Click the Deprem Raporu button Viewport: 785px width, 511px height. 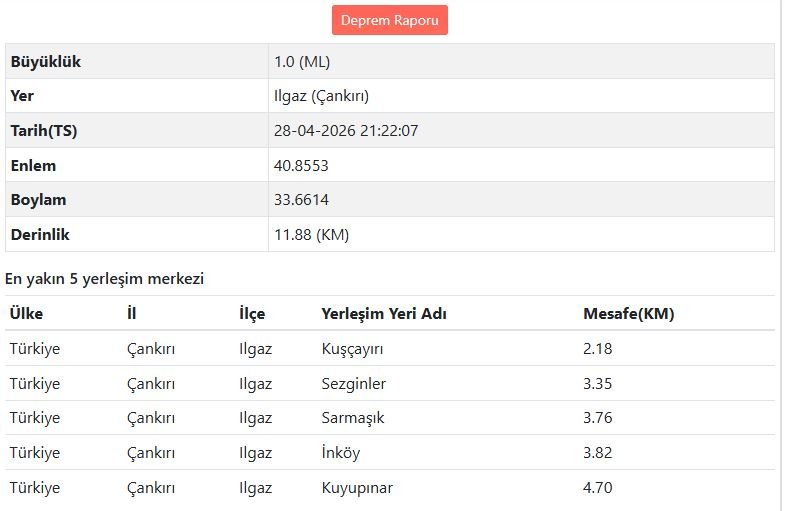point(389,20)
